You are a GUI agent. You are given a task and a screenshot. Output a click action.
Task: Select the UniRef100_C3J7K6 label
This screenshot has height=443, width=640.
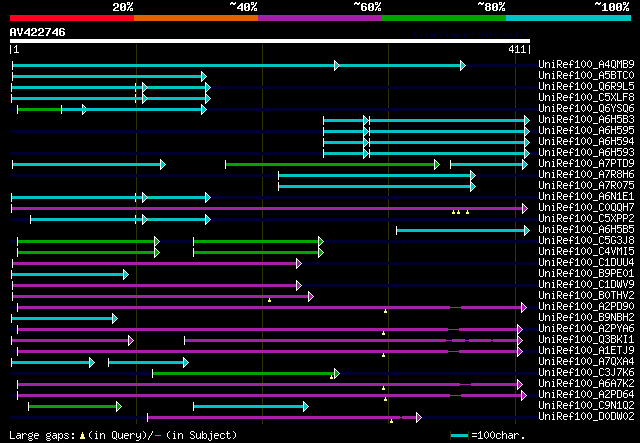586,373
